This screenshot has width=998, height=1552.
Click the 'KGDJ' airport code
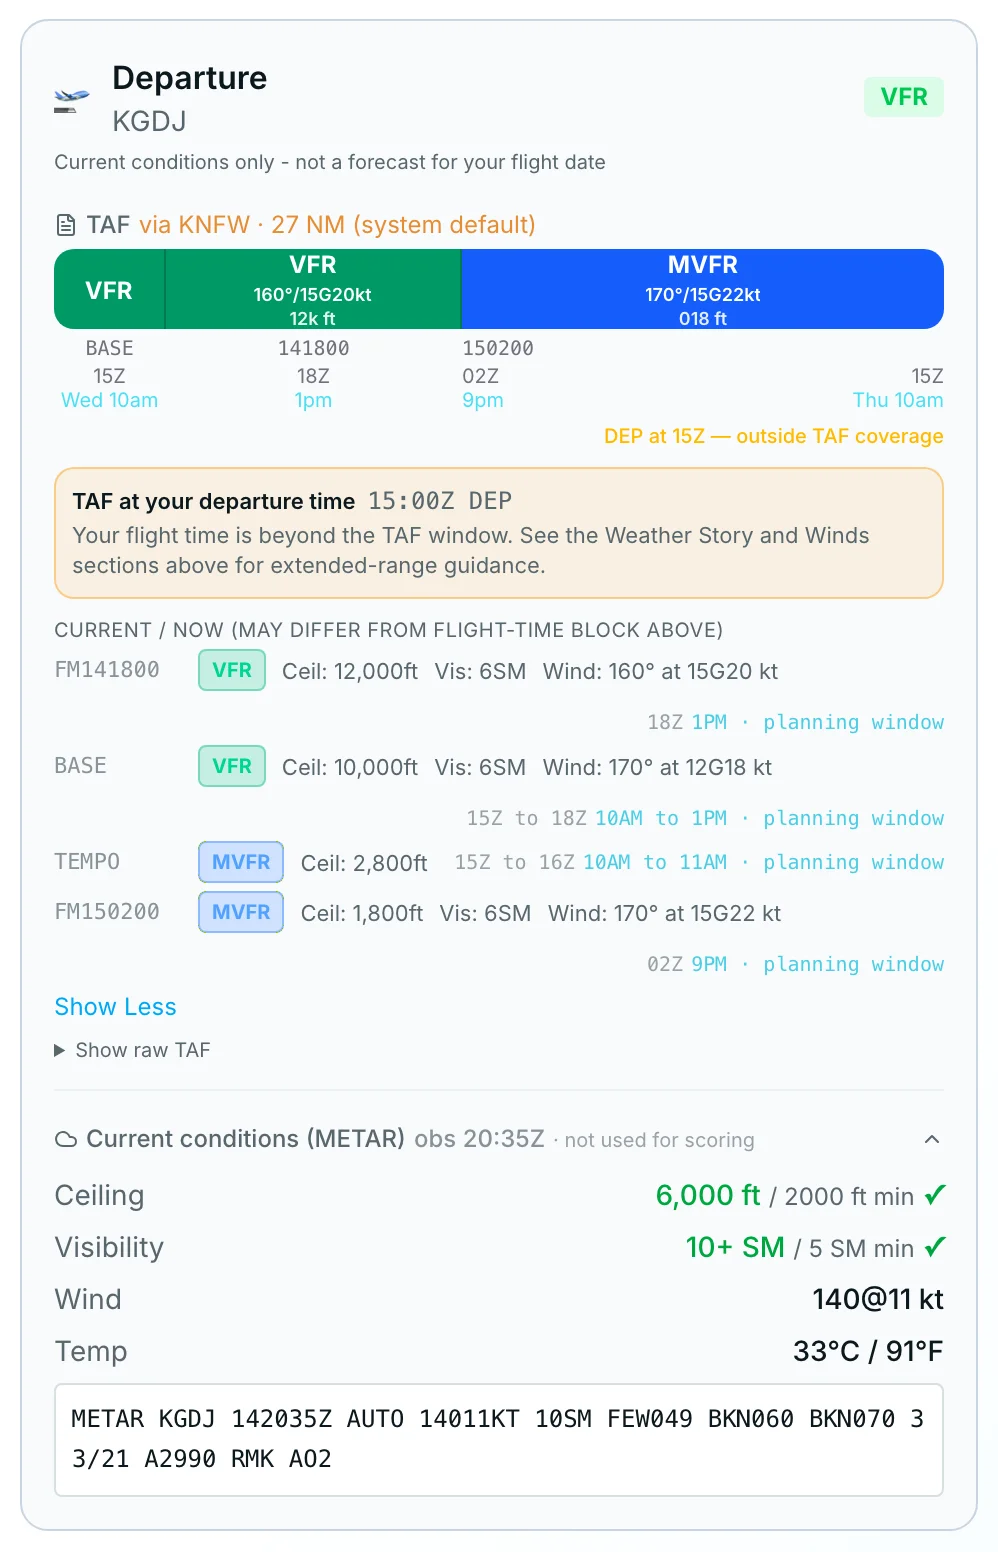[150, 121]
